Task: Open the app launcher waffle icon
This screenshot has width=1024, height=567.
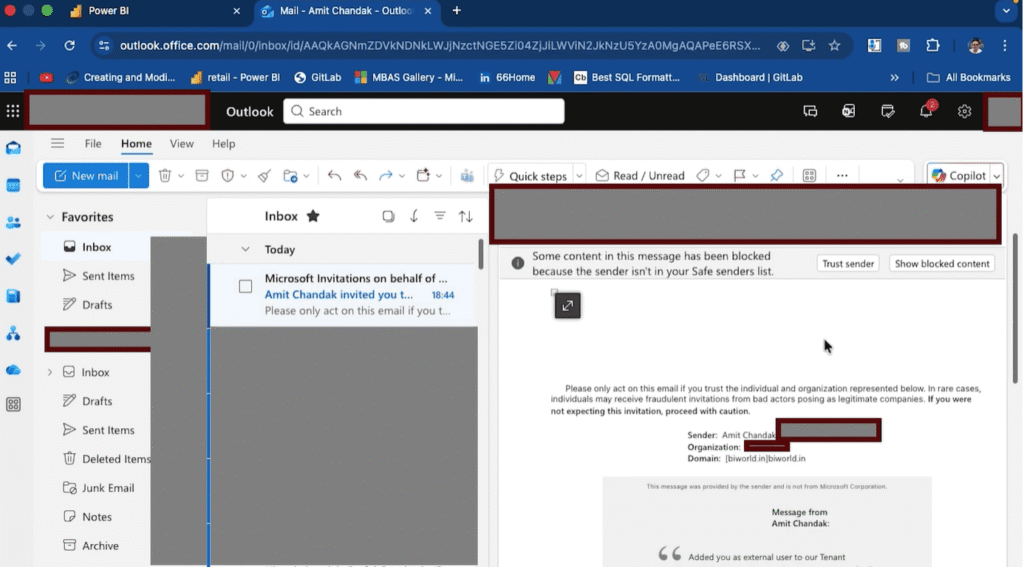Action: [x=12, y=111]
